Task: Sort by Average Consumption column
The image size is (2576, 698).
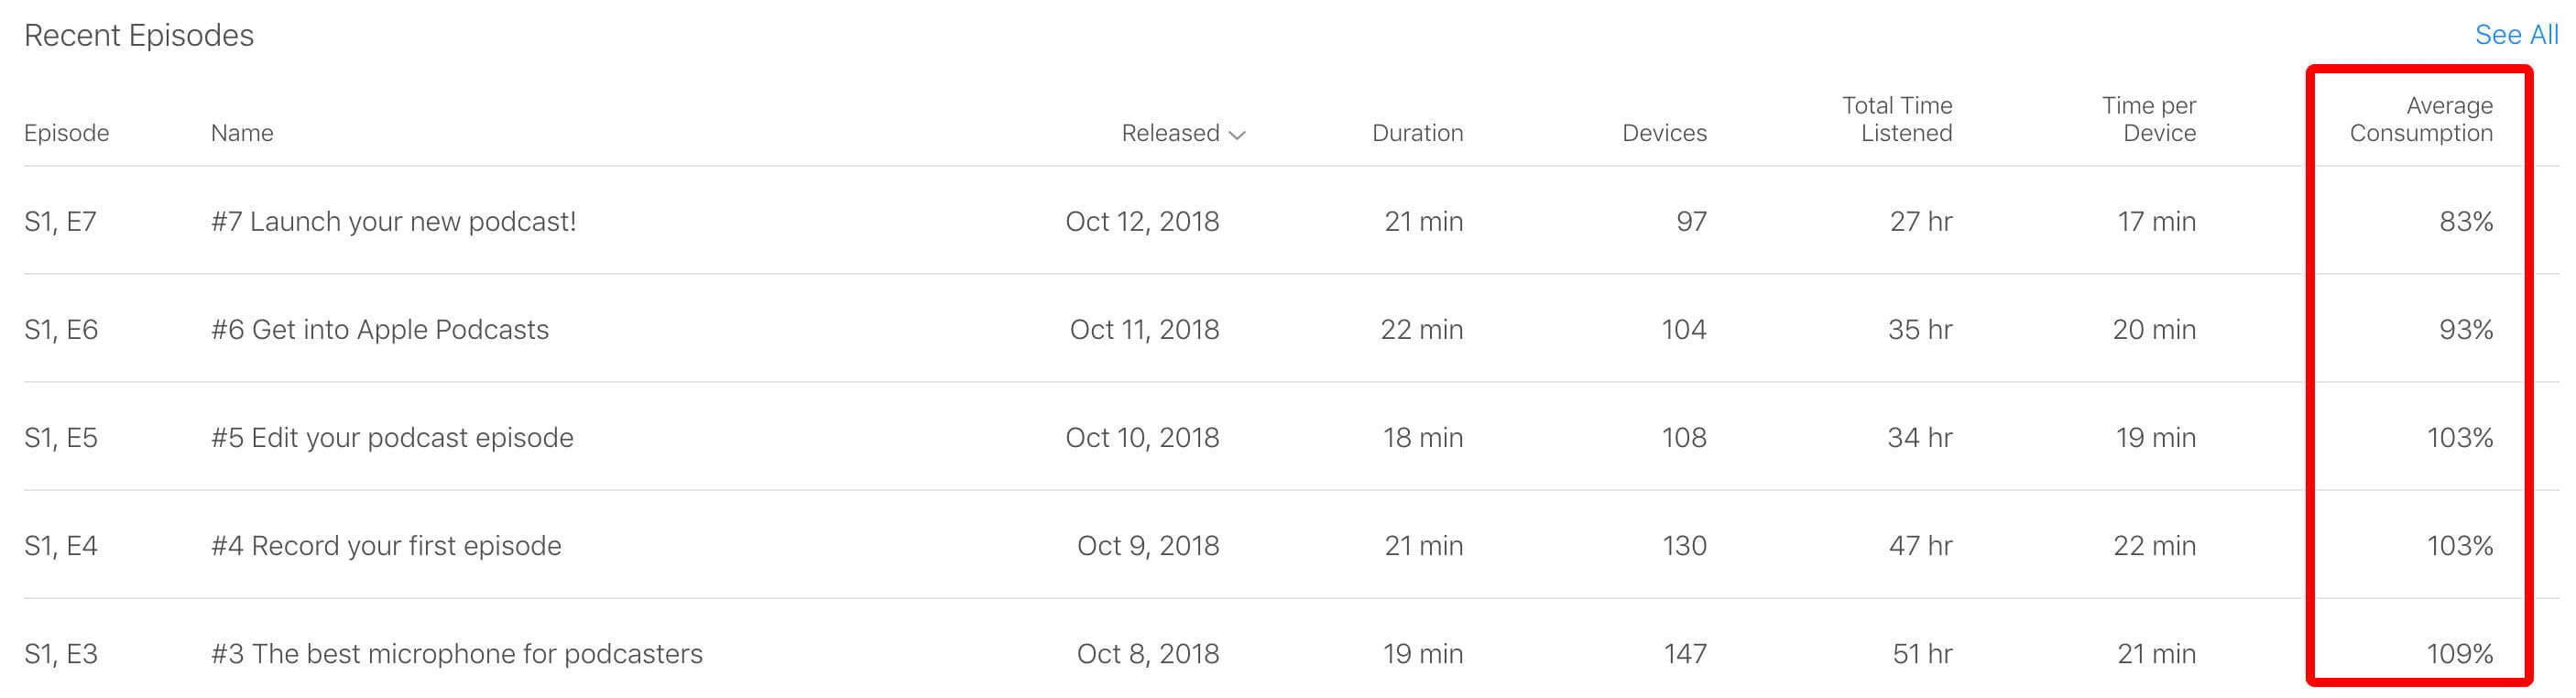Action: coord(2420,119)
